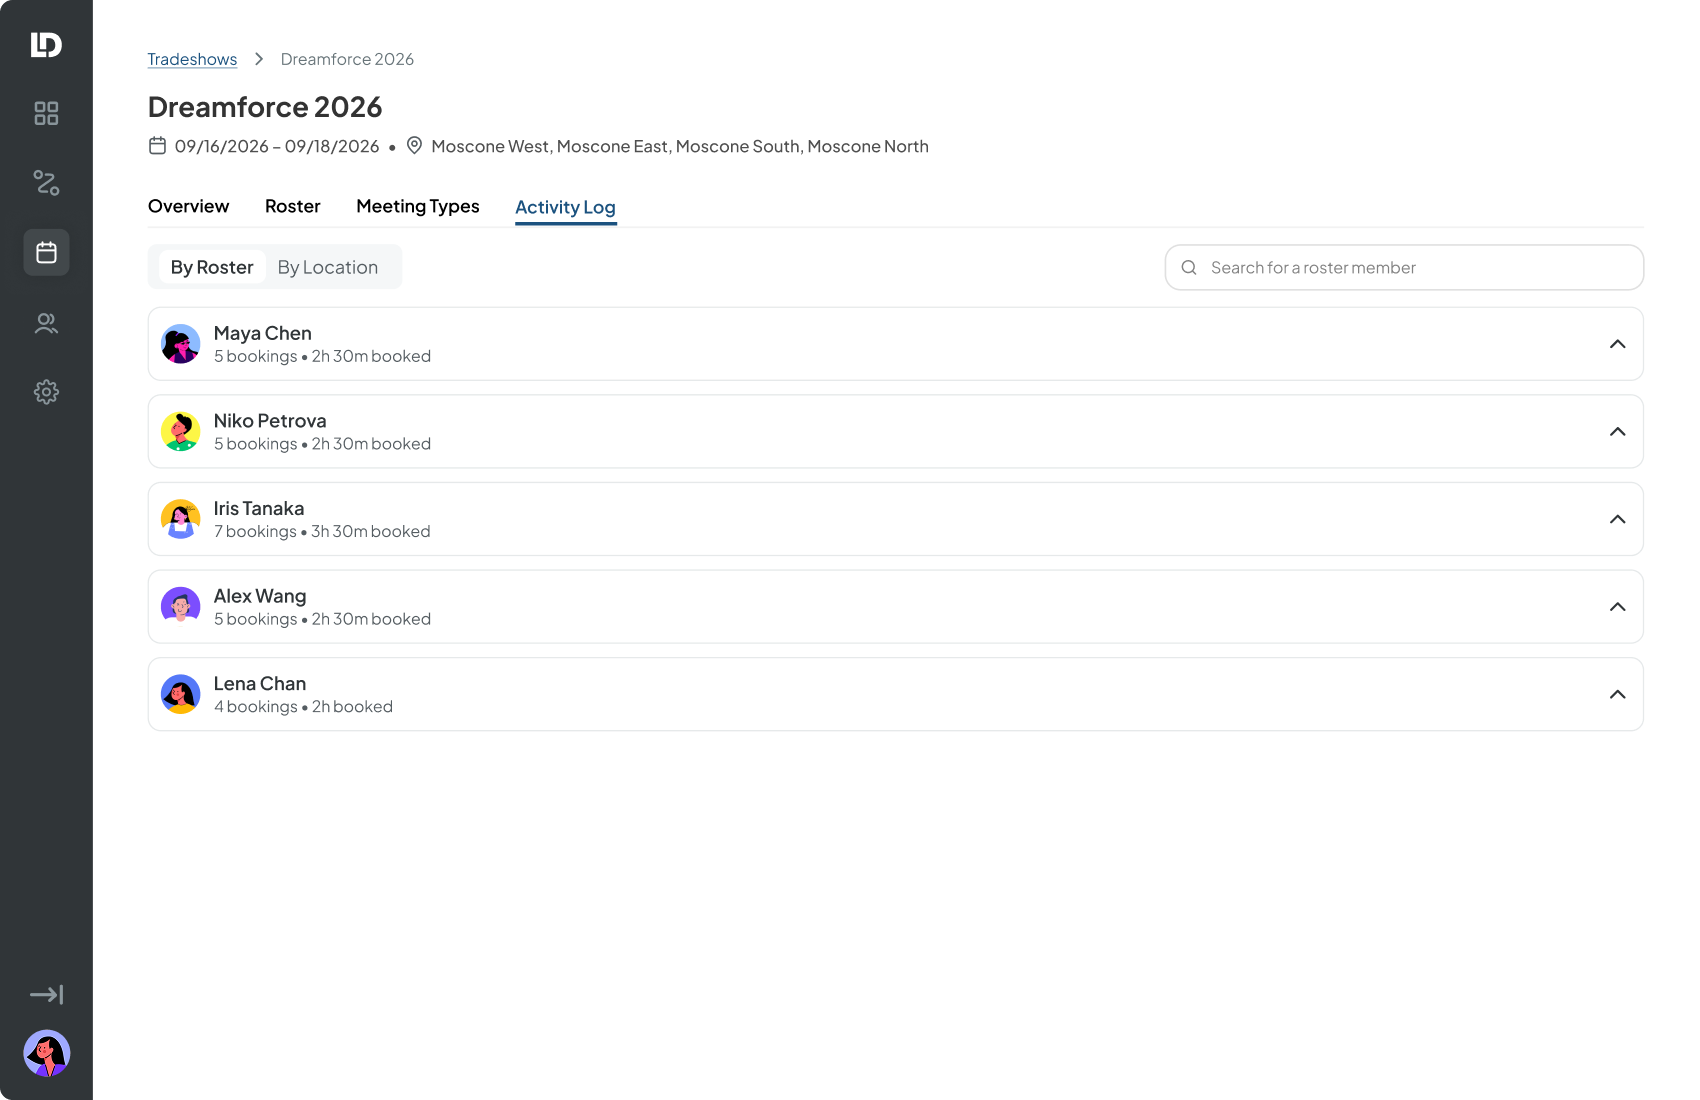1700x1100 pixels.
Task: Focus the roster member search field
Action: click(x=1404, y=268)
